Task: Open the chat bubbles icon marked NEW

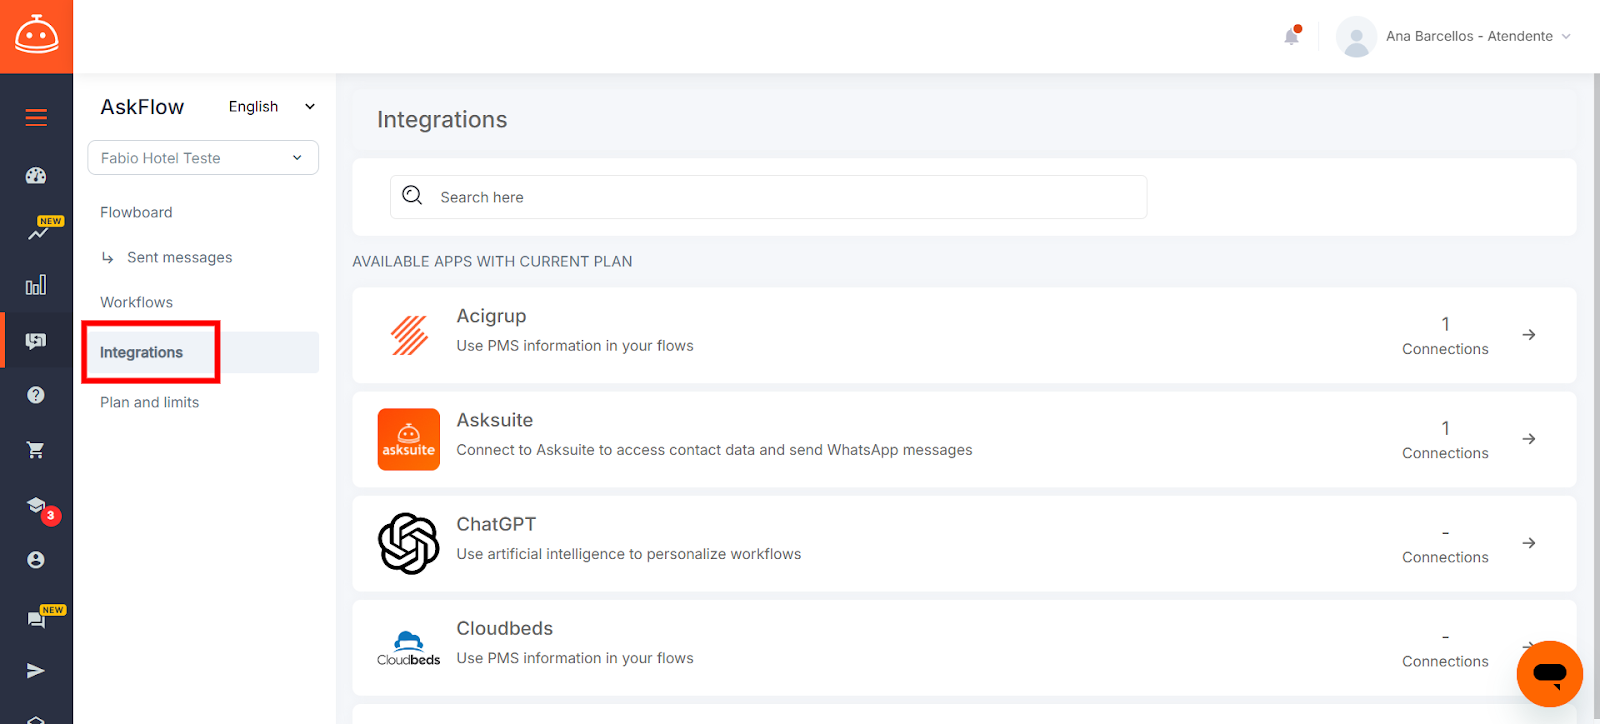Action: tap(36, 619)
